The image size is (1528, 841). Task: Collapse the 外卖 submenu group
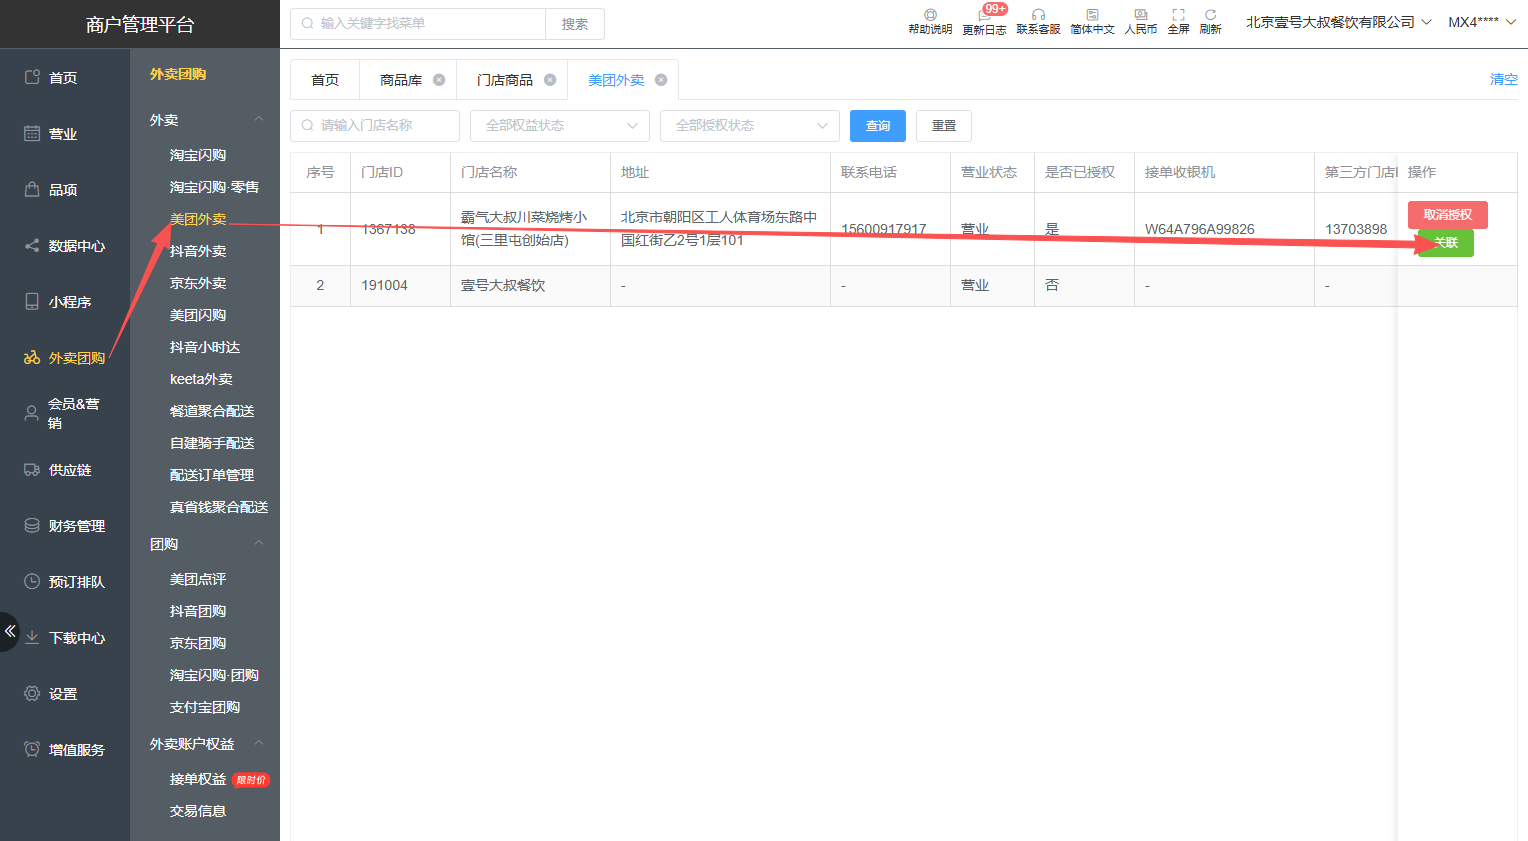pyautogui.click(x=259, y=120)
